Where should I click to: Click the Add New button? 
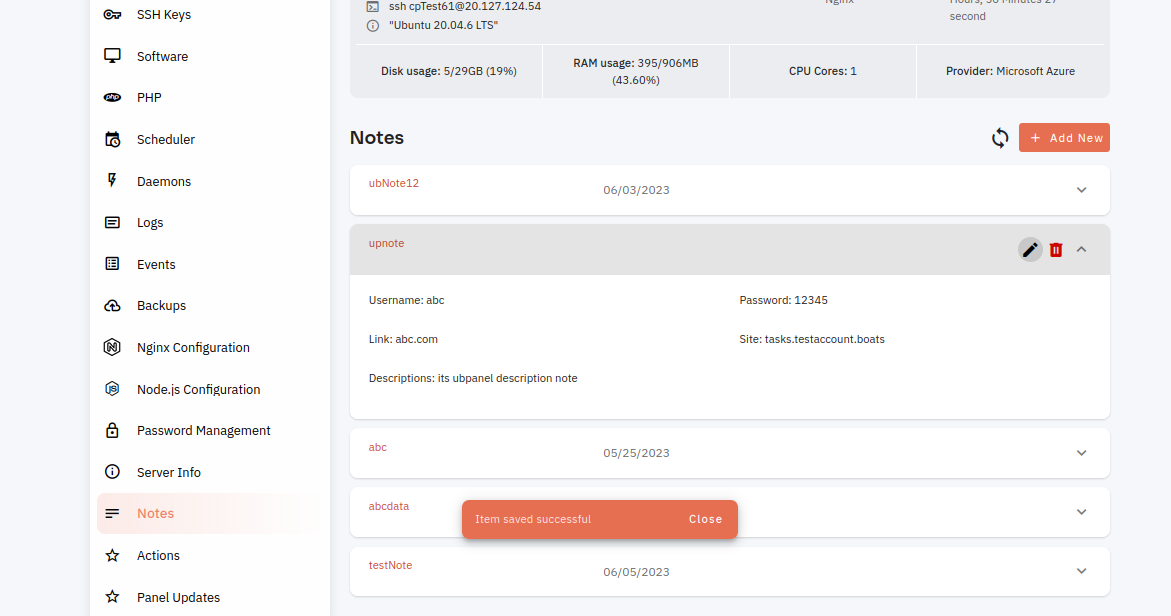(x=1064, y=137)
